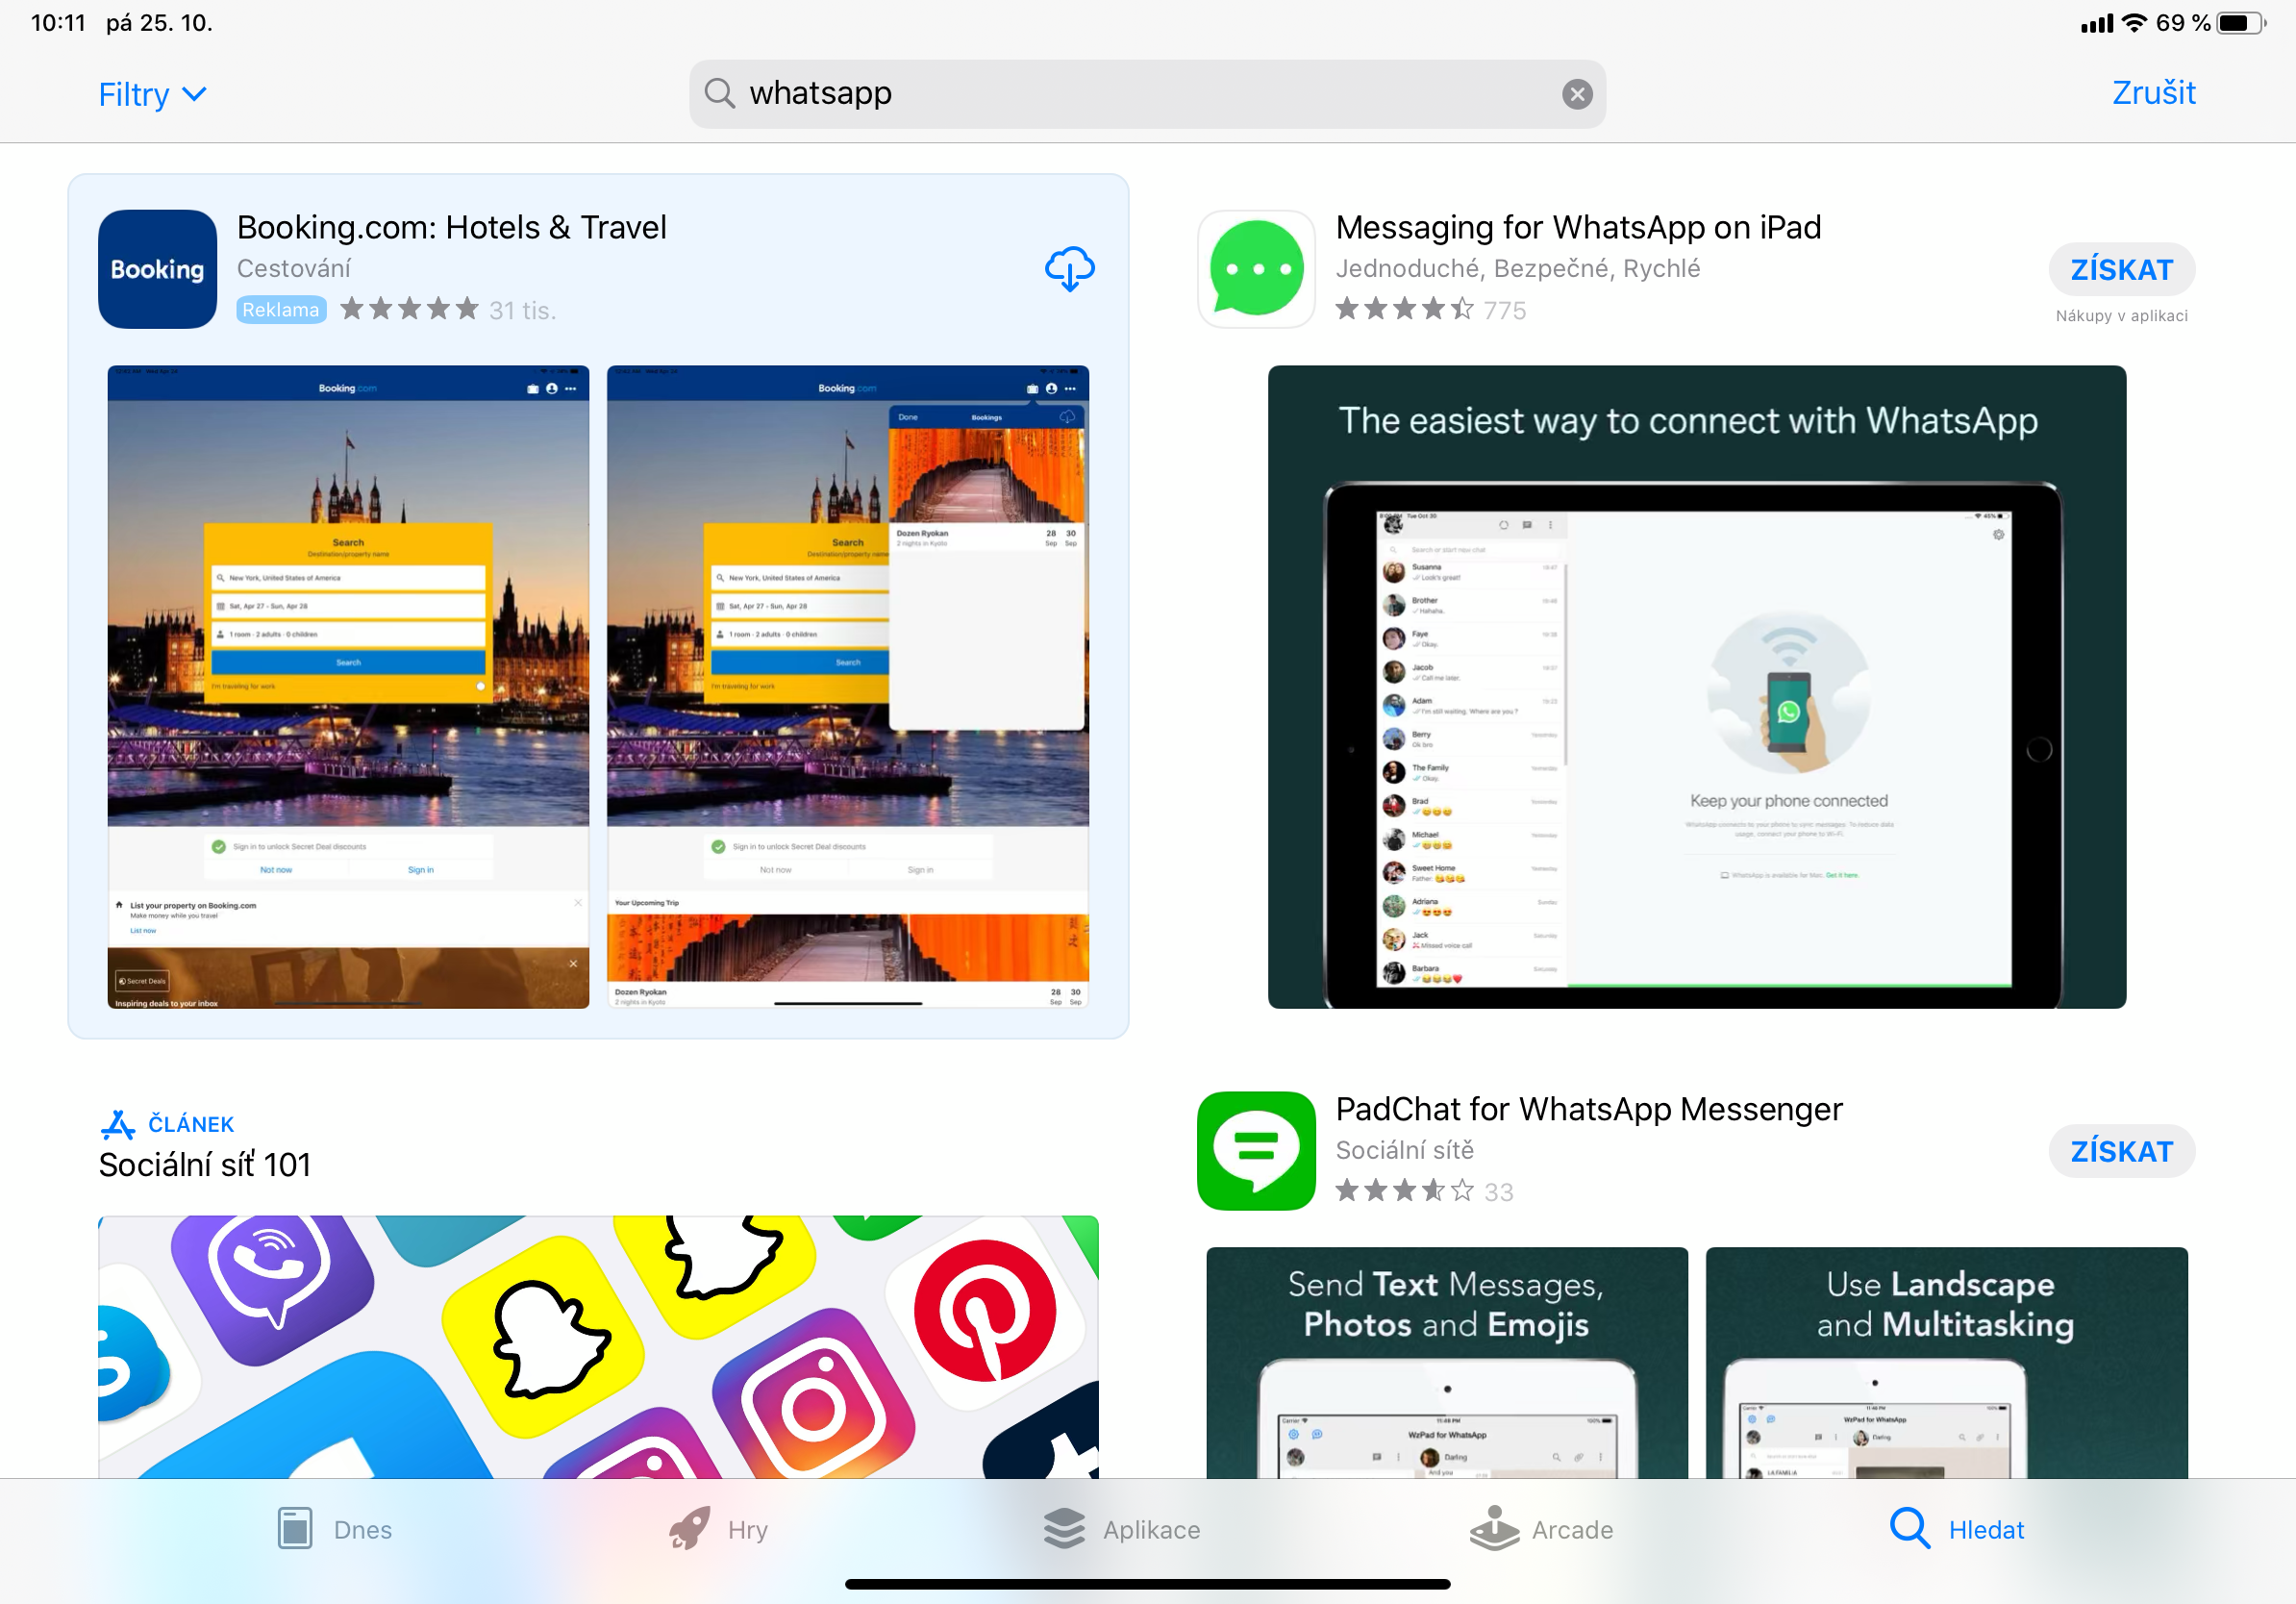
Task: Switch to the Hry games tab
Action: tap(718, 1529)
